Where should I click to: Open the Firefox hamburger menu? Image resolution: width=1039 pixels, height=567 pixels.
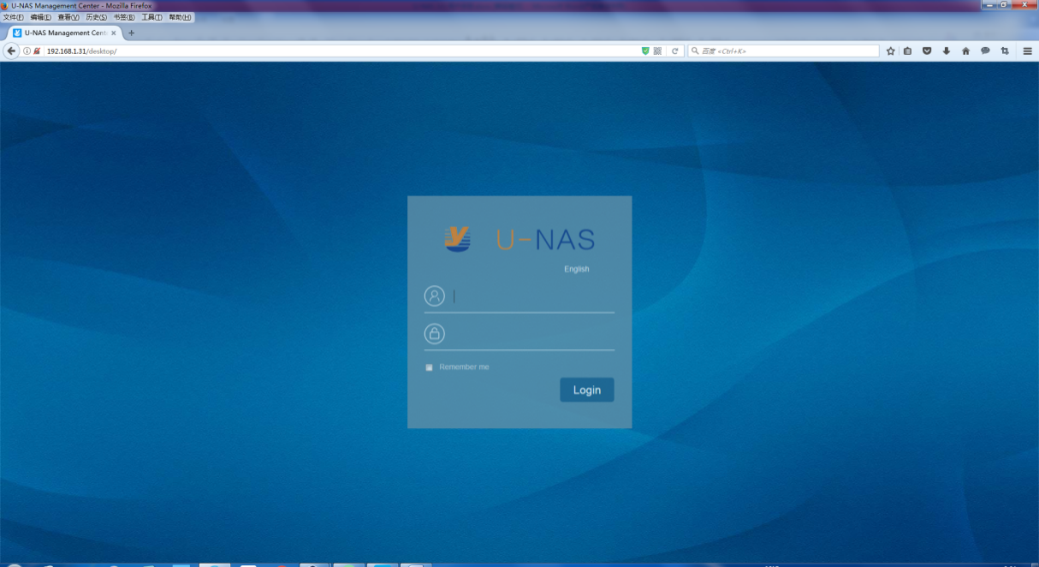click(x=1027, y=51)
